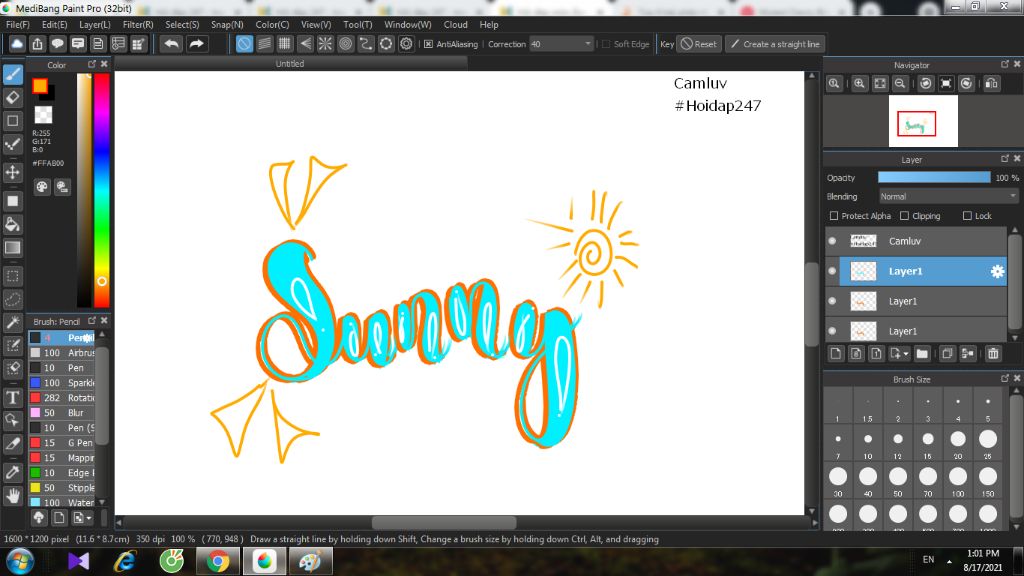Enable crisscross grid snap
The image size is (1024, 576).
[285, 44]
